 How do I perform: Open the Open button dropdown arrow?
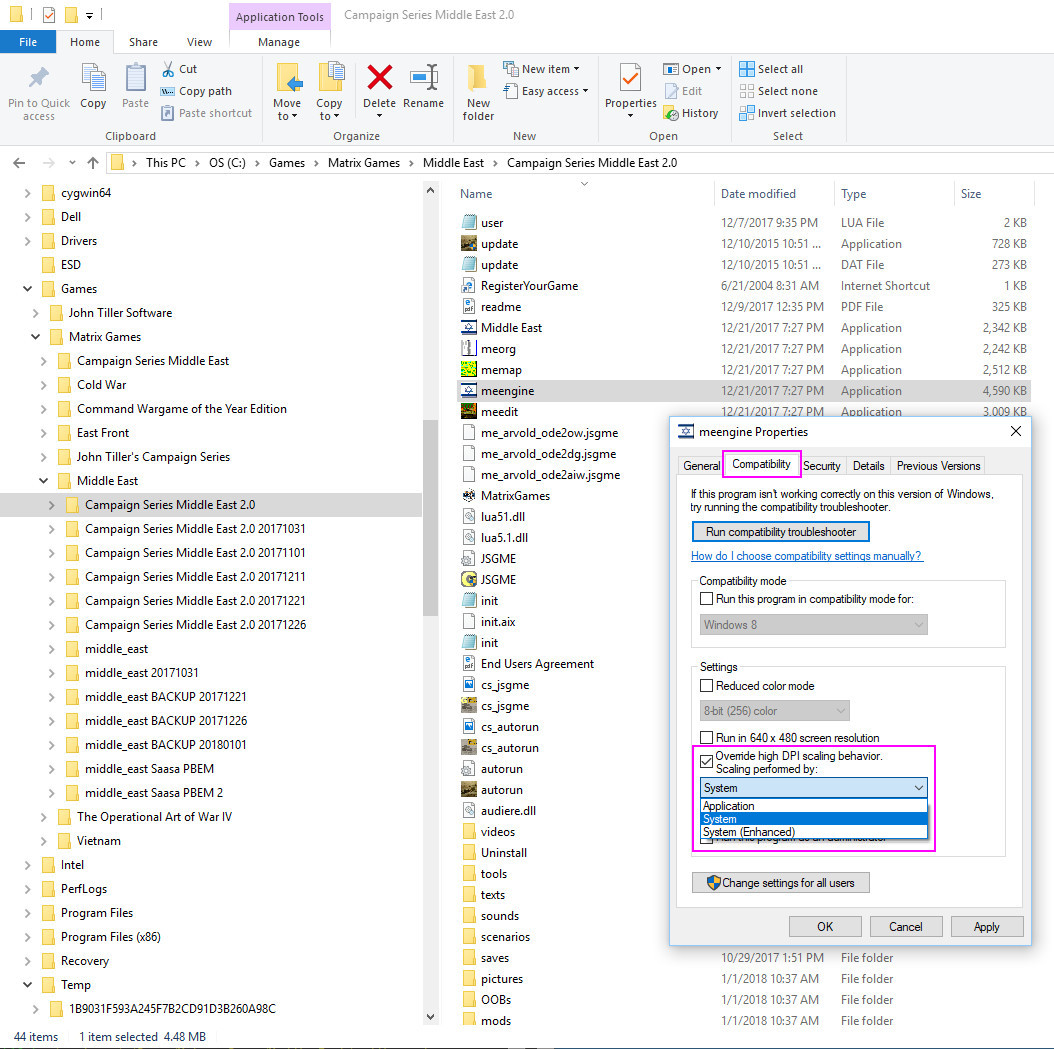click(x=718, y=69)
